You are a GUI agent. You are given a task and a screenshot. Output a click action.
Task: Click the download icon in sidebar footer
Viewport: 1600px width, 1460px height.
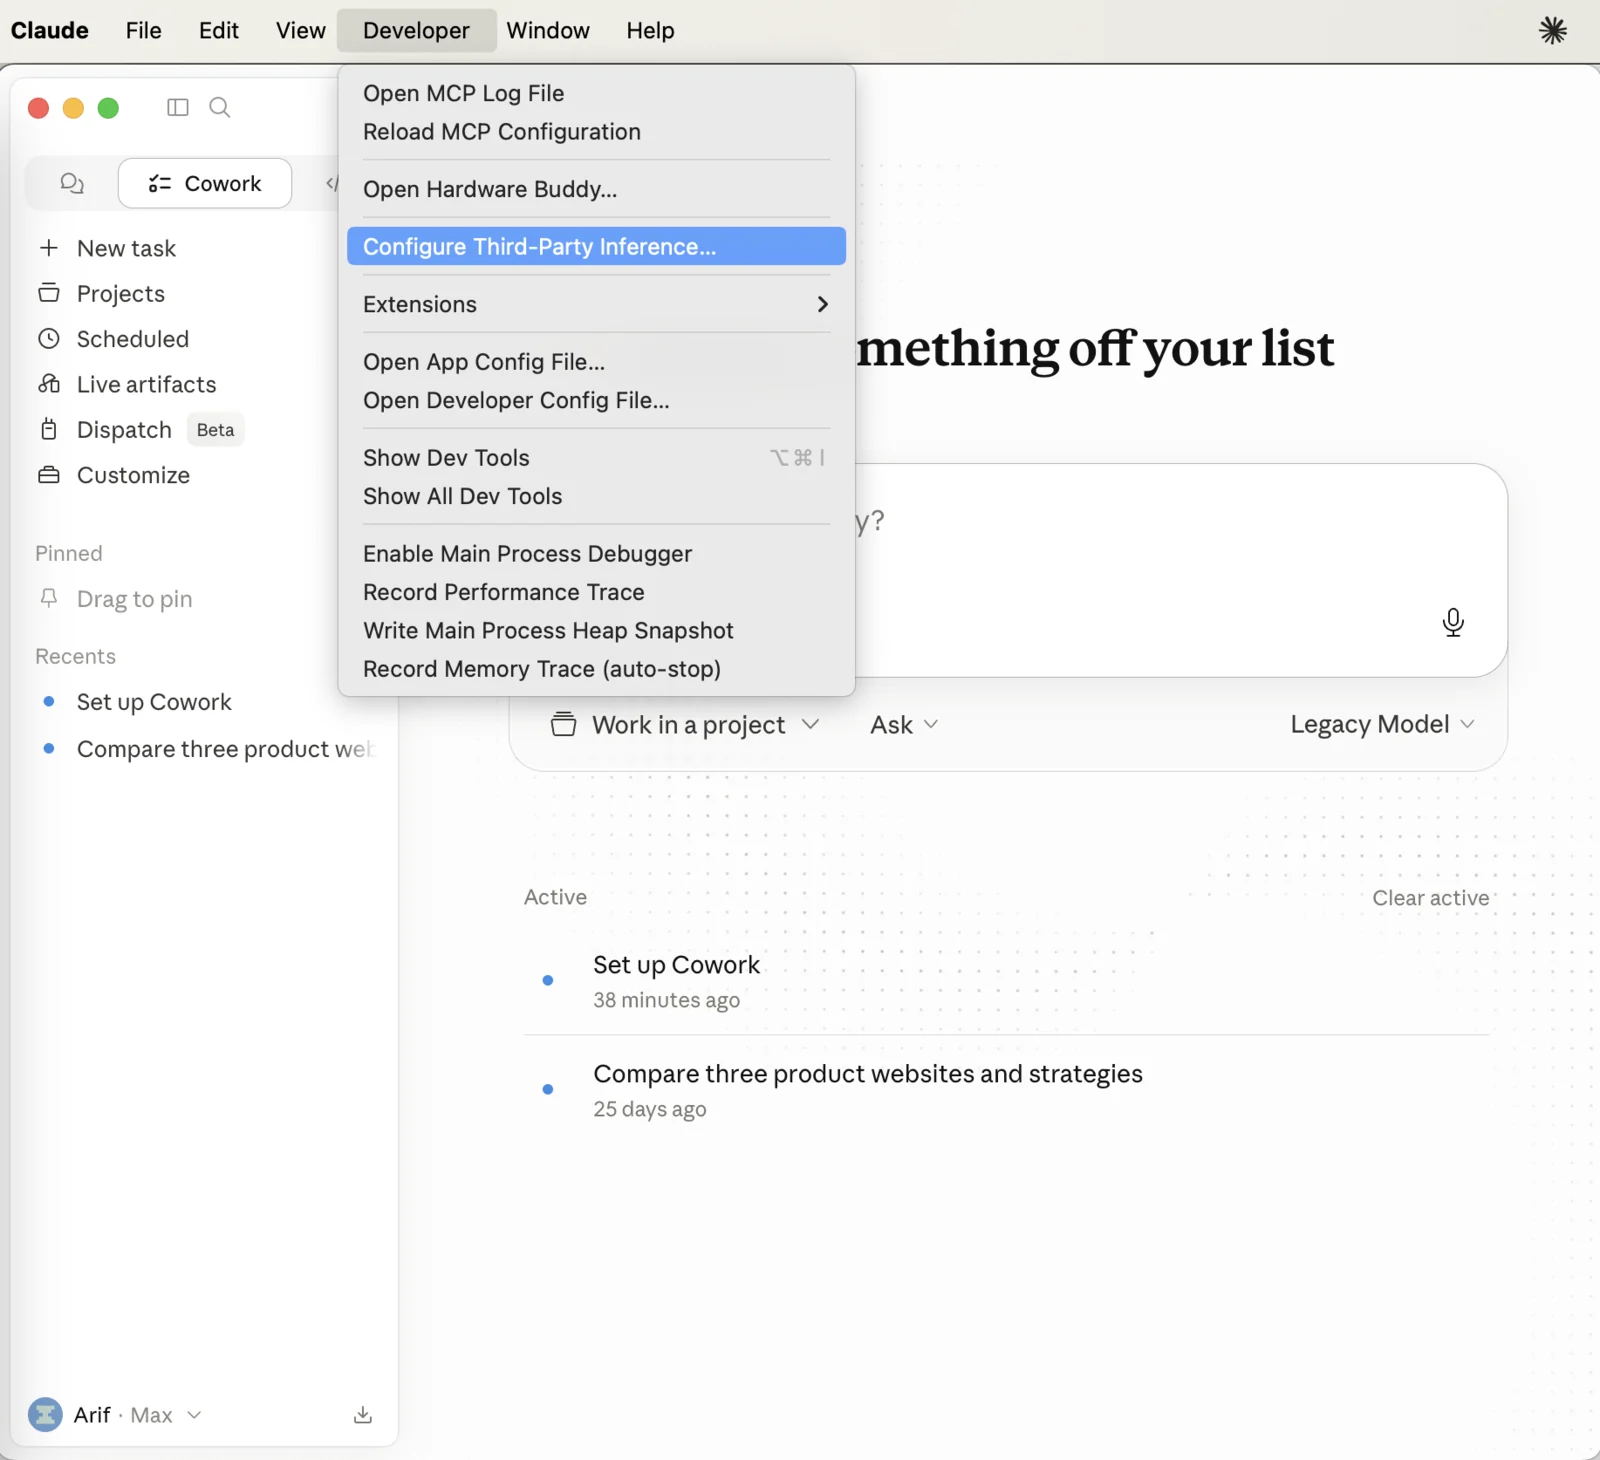pyautogui.click(x=363, y=1415)
